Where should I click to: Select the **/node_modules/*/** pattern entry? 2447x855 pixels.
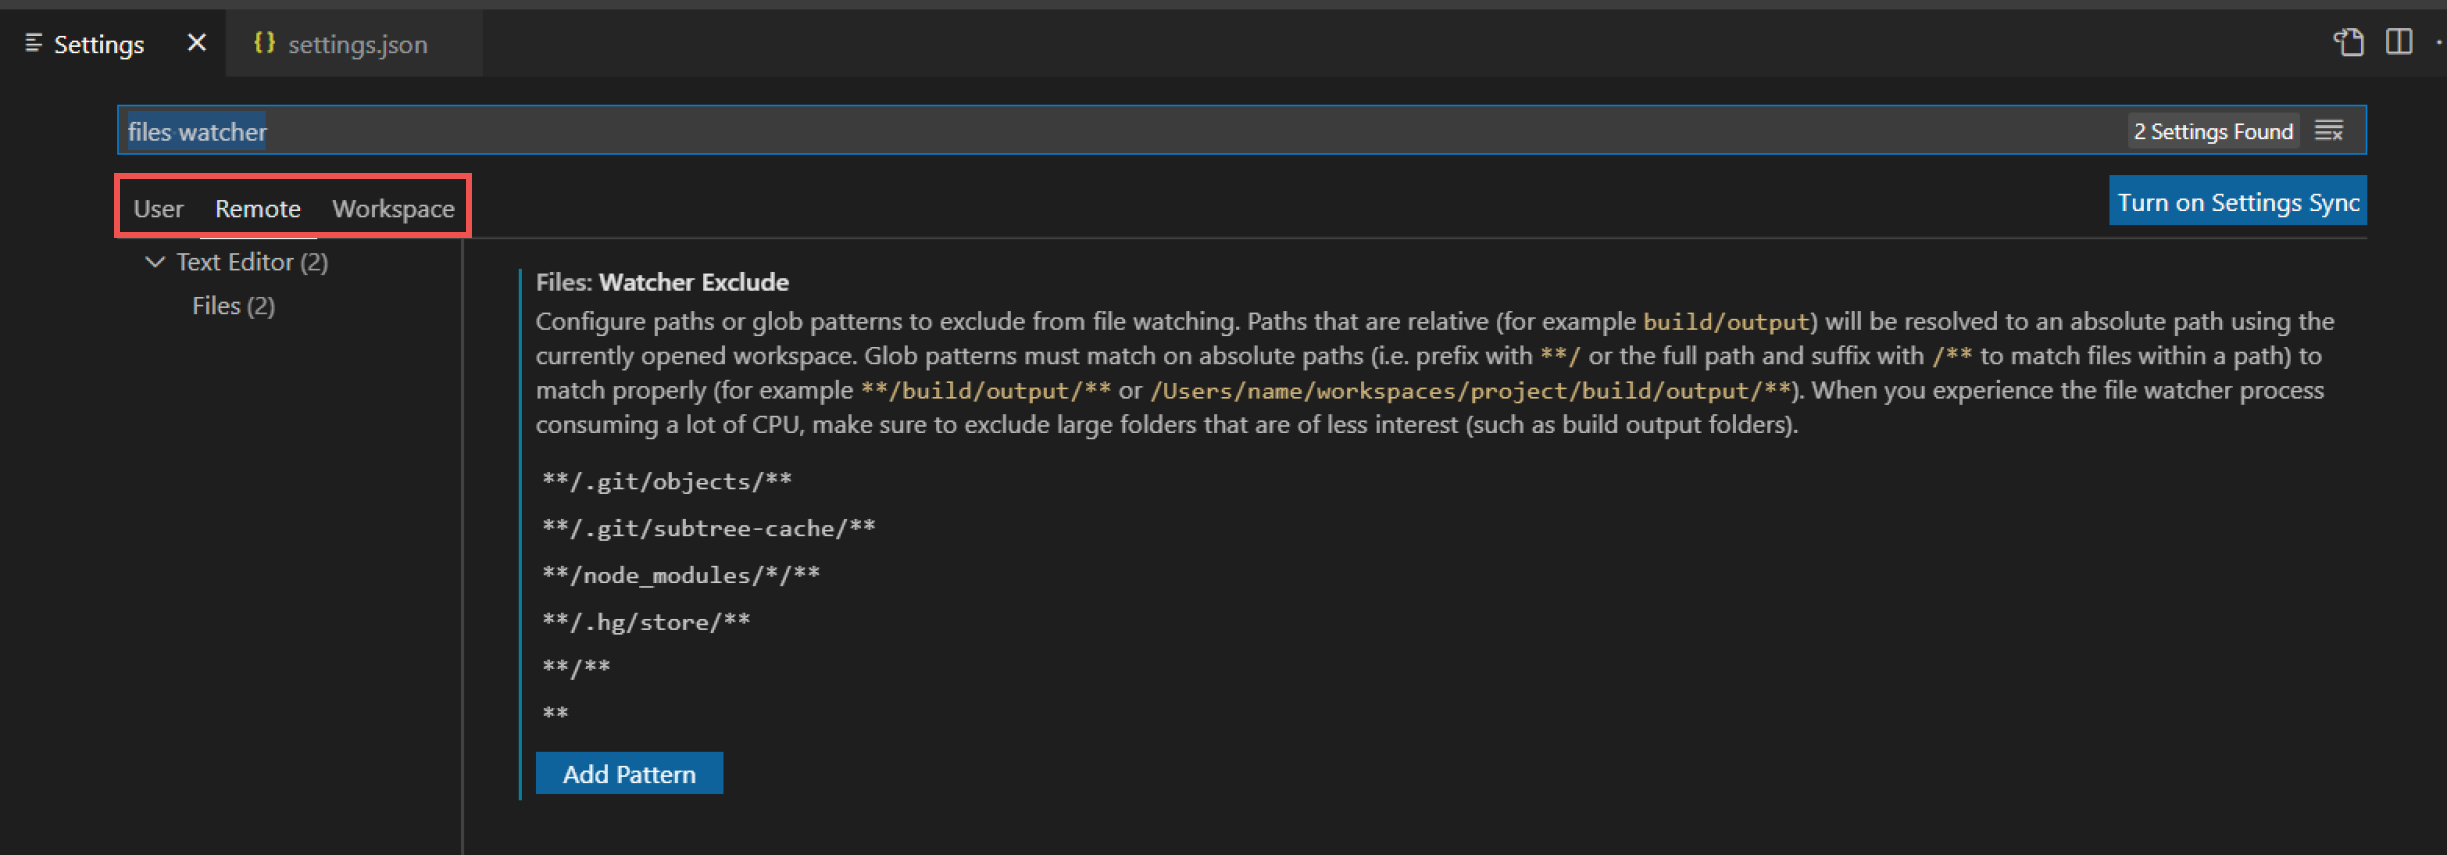click(681, 575)
